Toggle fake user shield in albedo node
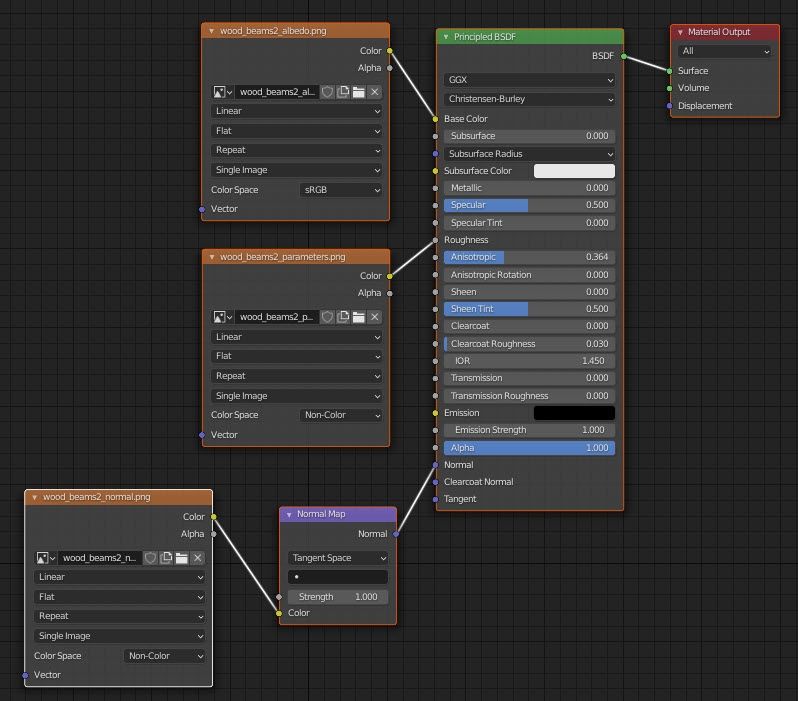The height and width of the screenshot is (701, 798). point(327,92)
